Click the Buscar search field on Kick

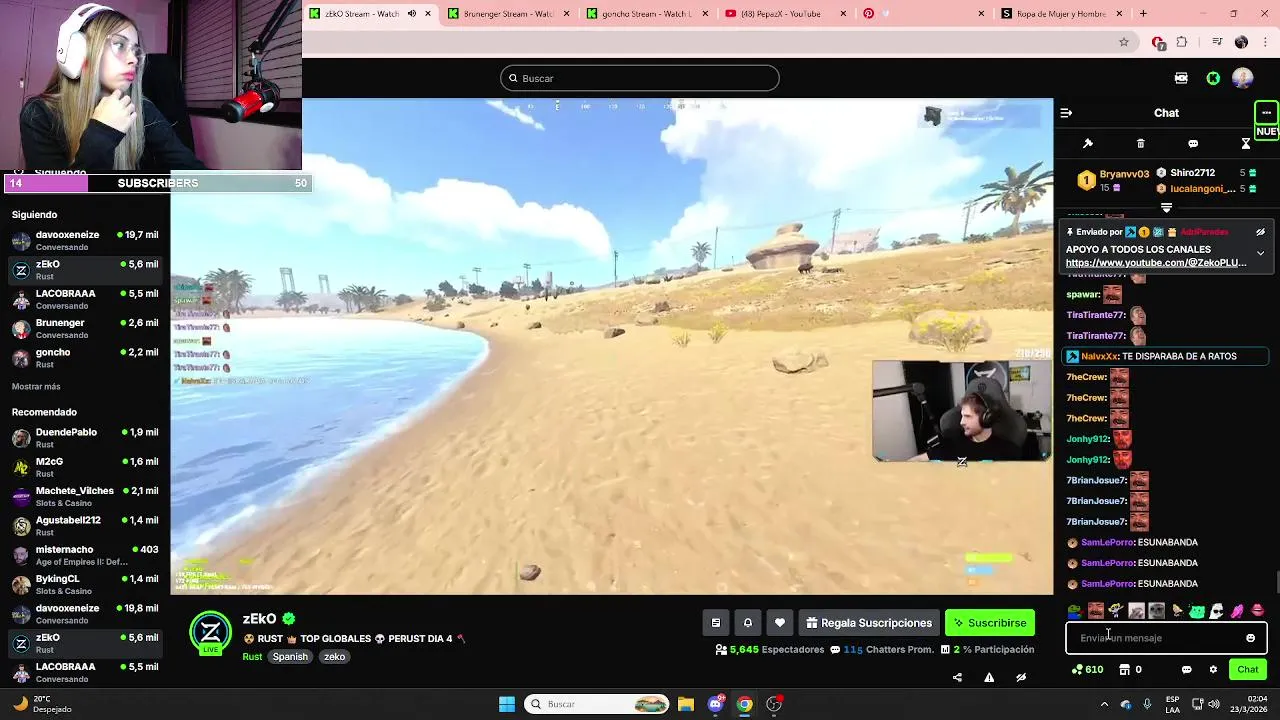(x=640, y=78)
